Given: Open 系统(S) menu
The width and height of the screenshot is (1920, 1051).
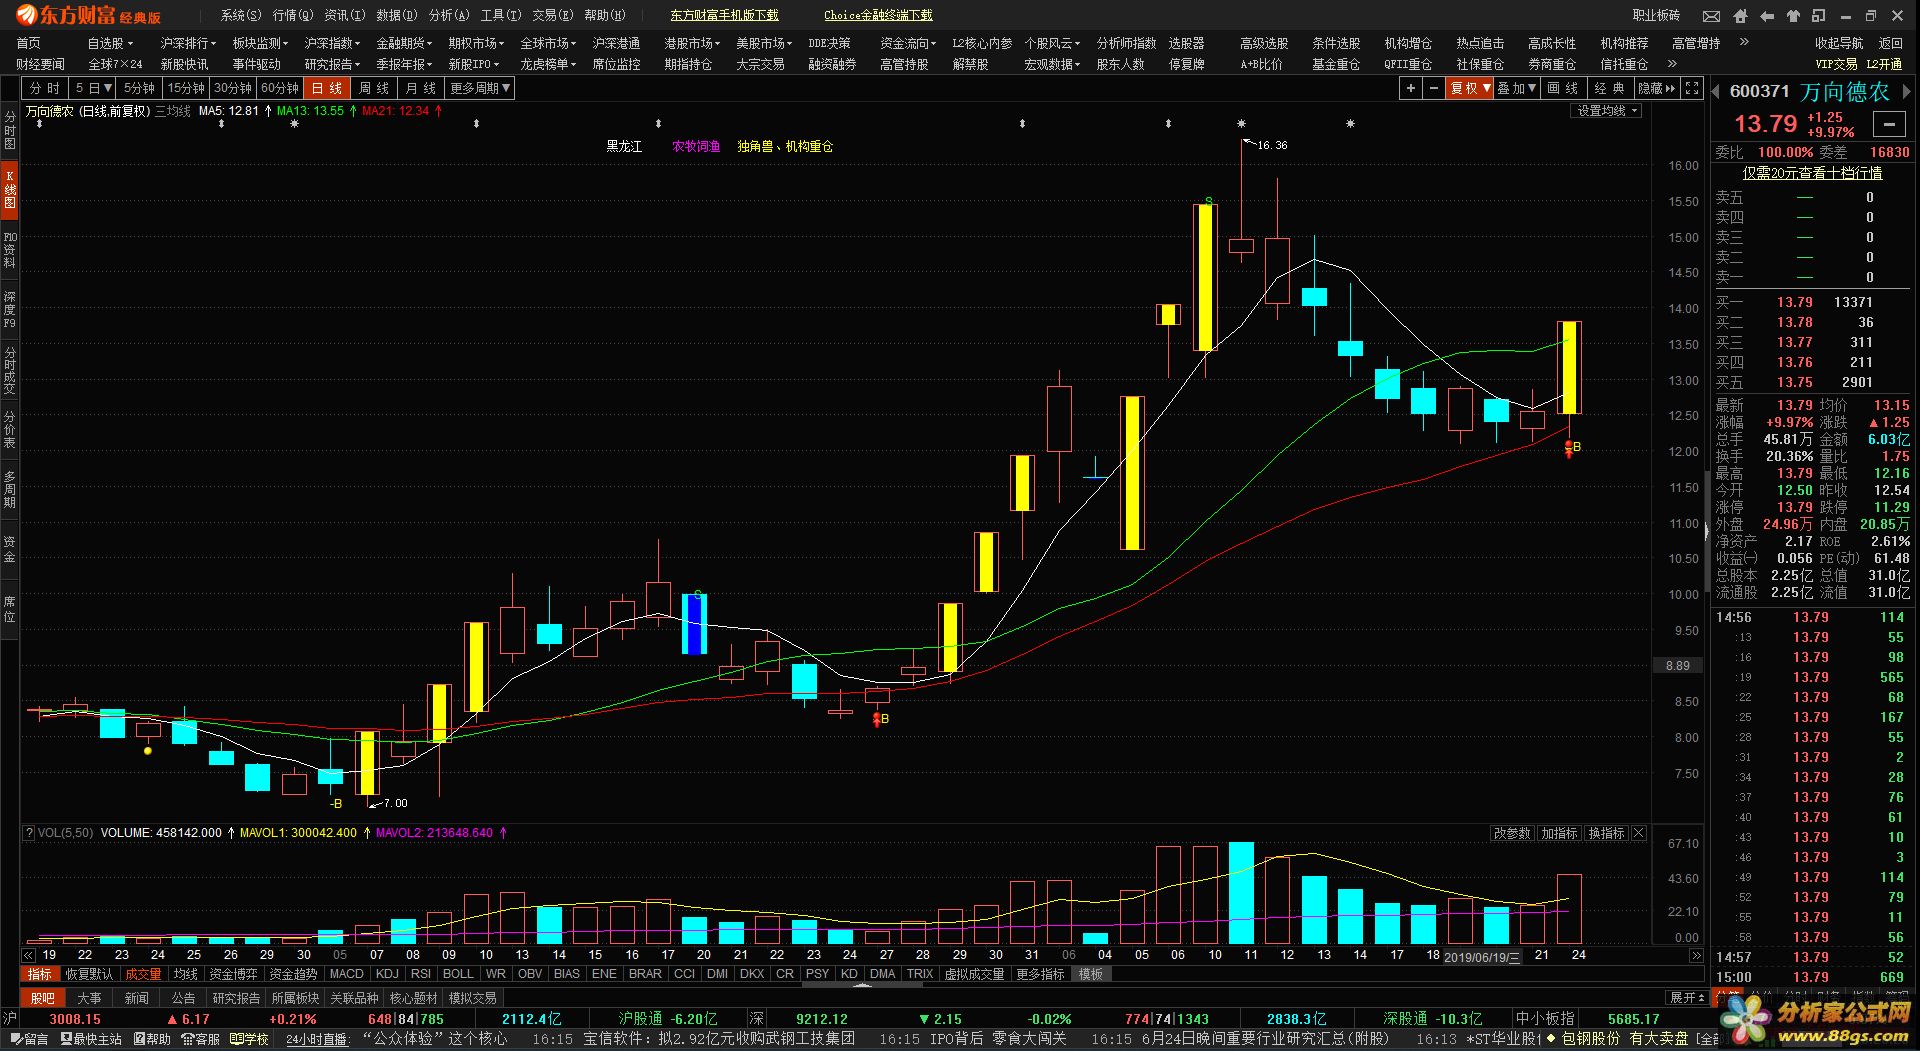Looking at the screenshot, I should coord(240,15).
